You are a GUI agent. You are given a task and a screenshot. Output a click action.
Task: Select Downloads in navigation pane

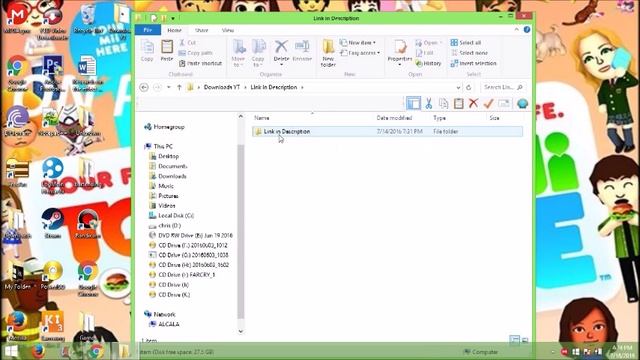click(x=168, y=176)
